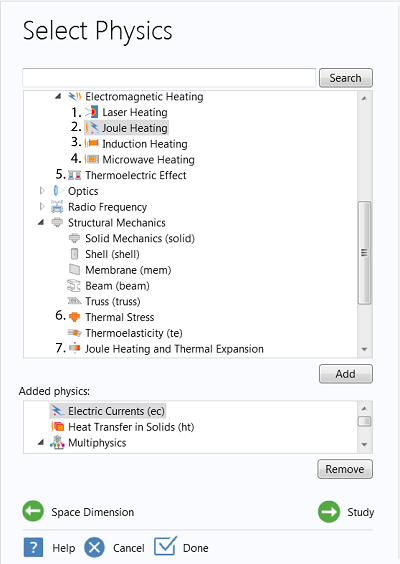Click the blue Cancel X icon
Image resolution: width=400 pixels, height=564 pixels.
(x=95, y=547)
